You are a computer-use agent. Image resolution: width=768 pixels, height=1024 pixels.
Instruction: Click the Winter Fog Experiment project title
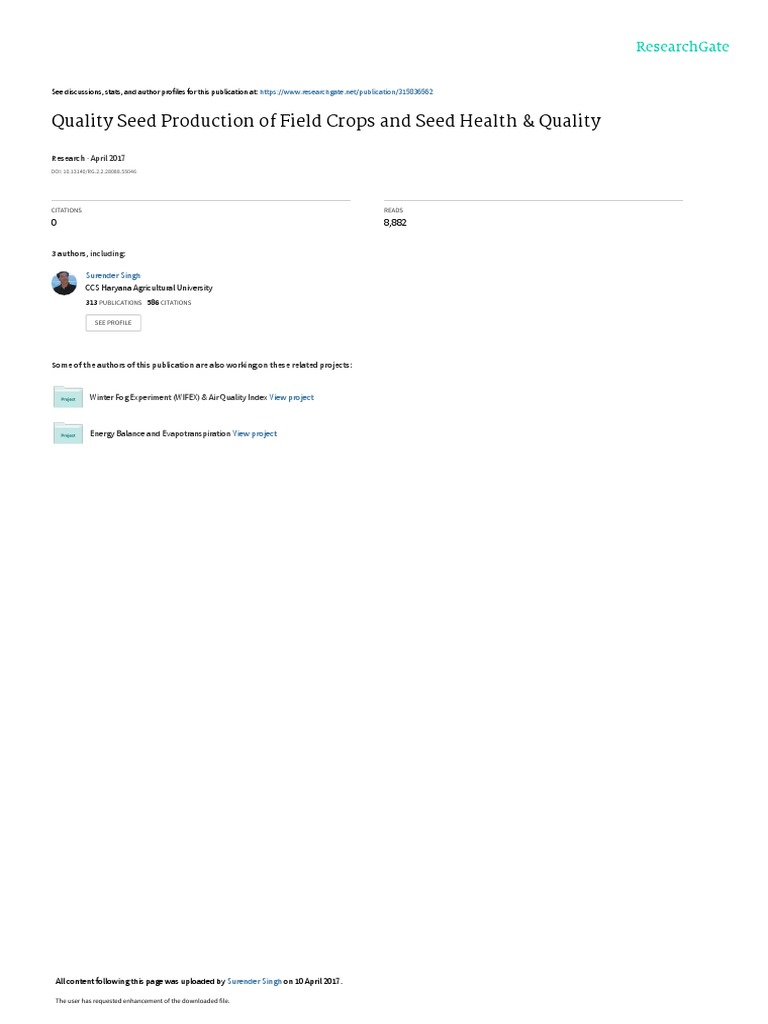pos(178,397)
